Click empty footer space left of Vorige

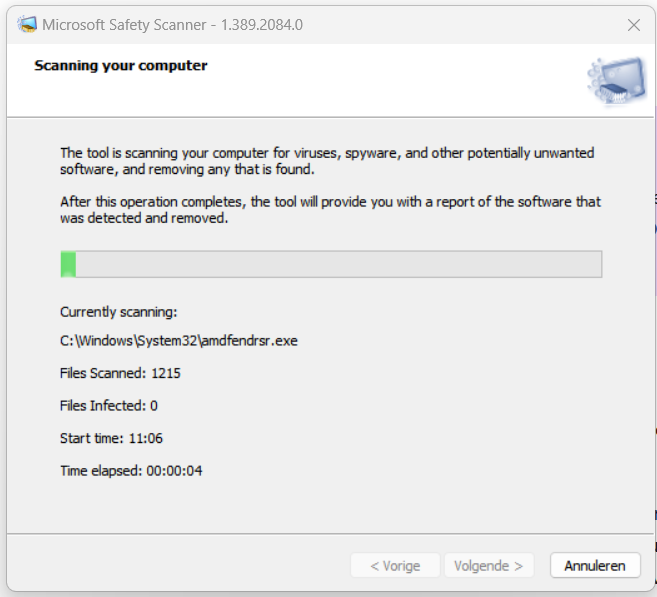[180, 566]
